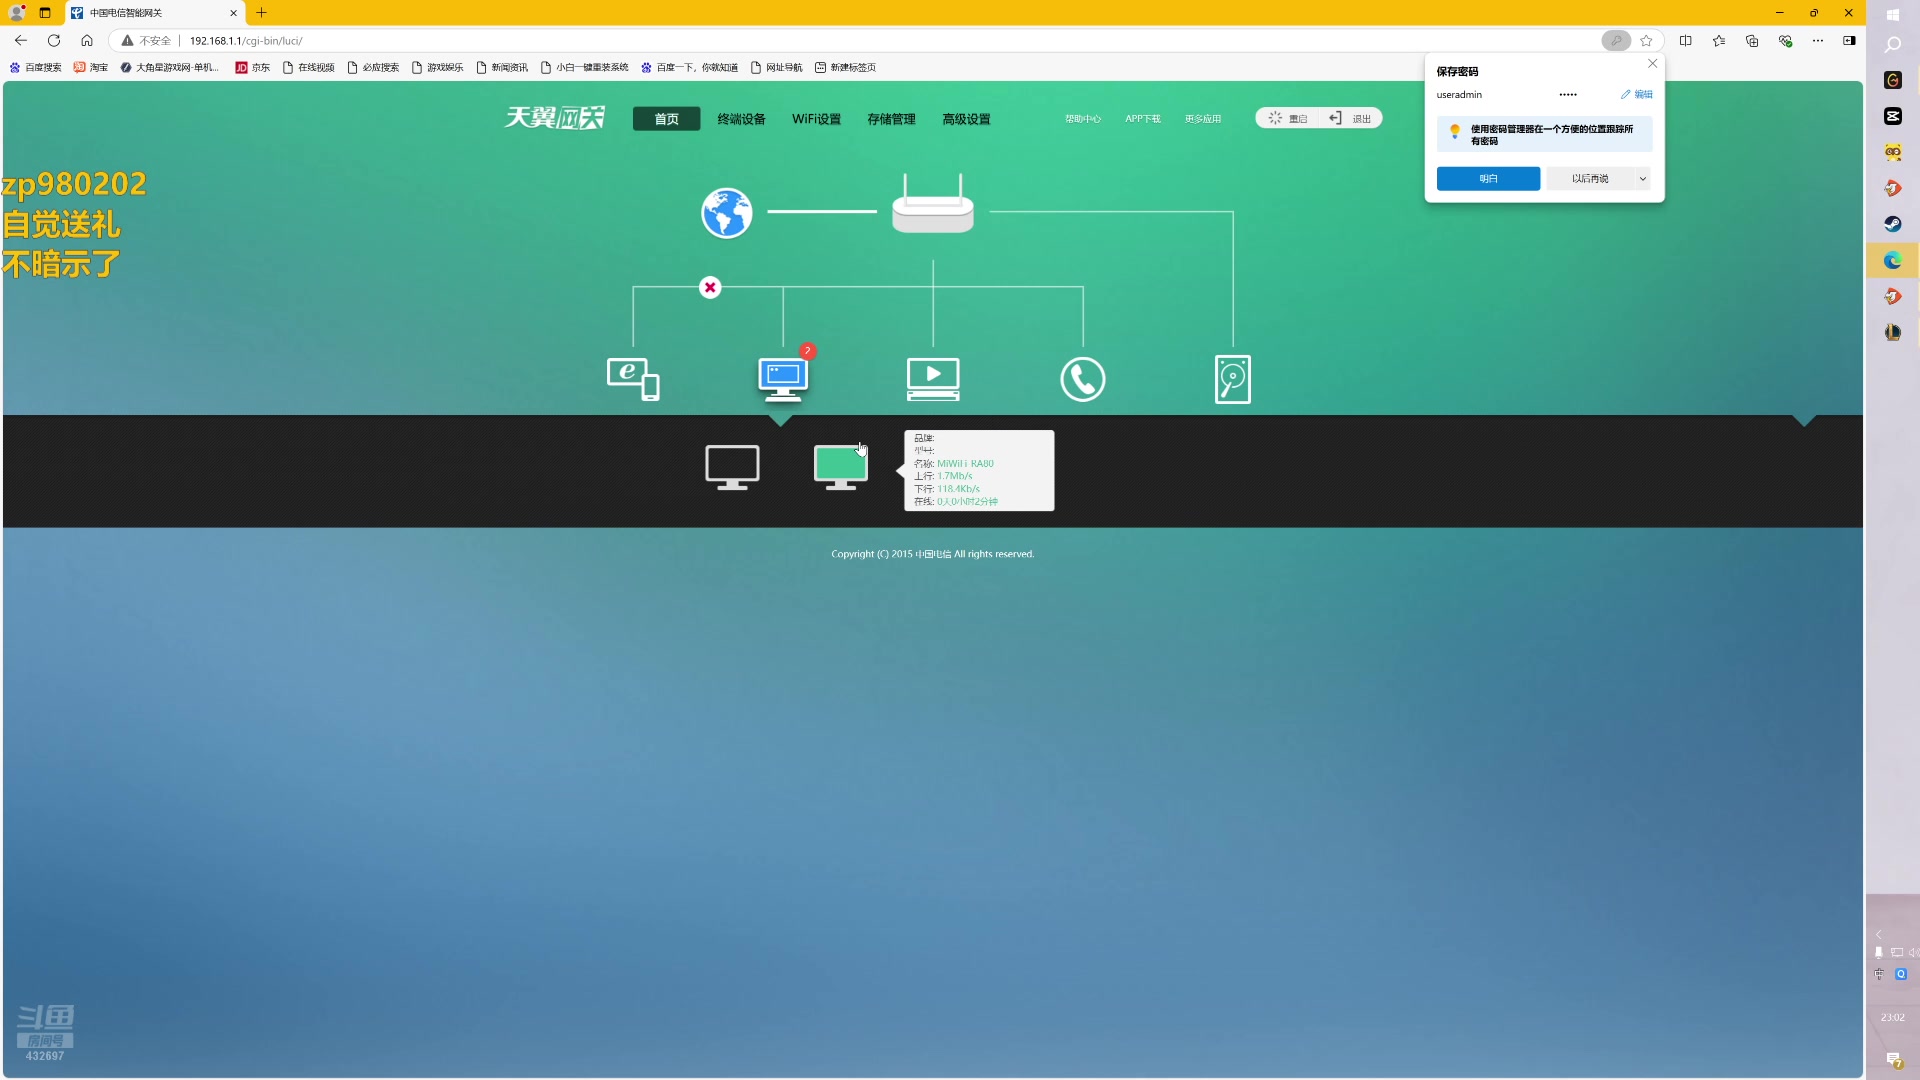Open 京东 bookmark
1920x1080 pixels.
coord(253,68)
